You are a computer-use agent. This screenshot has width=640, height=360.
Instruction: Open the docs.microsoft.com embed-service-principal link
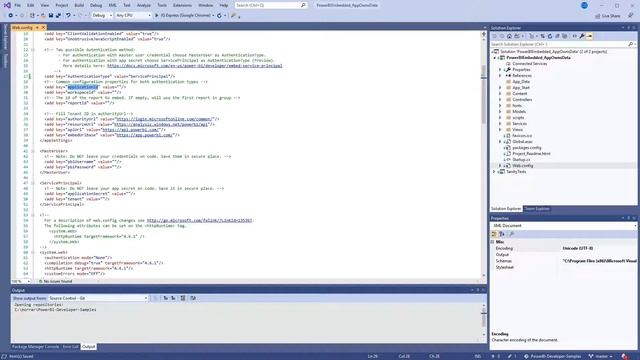pos(195,66)
